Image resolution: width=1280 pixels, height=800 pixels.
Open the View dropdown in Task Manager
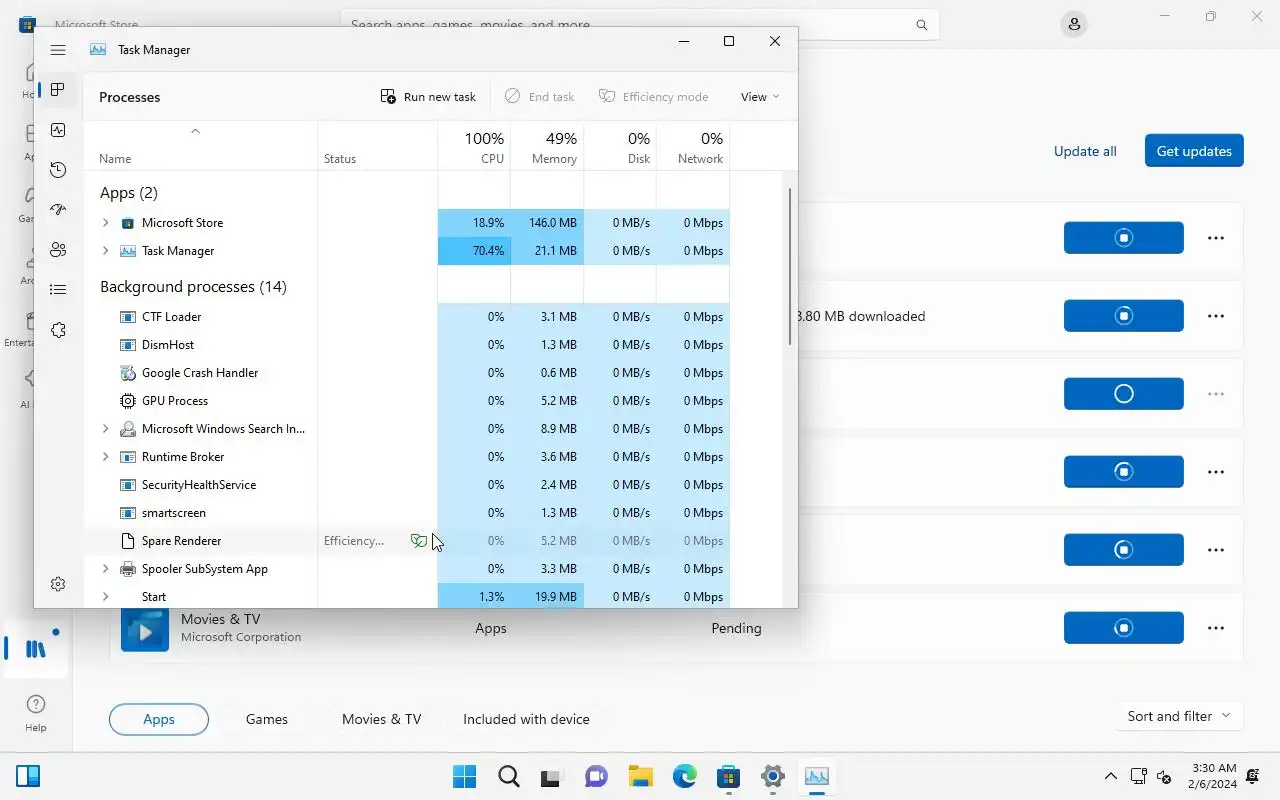(x=760, y=97)
